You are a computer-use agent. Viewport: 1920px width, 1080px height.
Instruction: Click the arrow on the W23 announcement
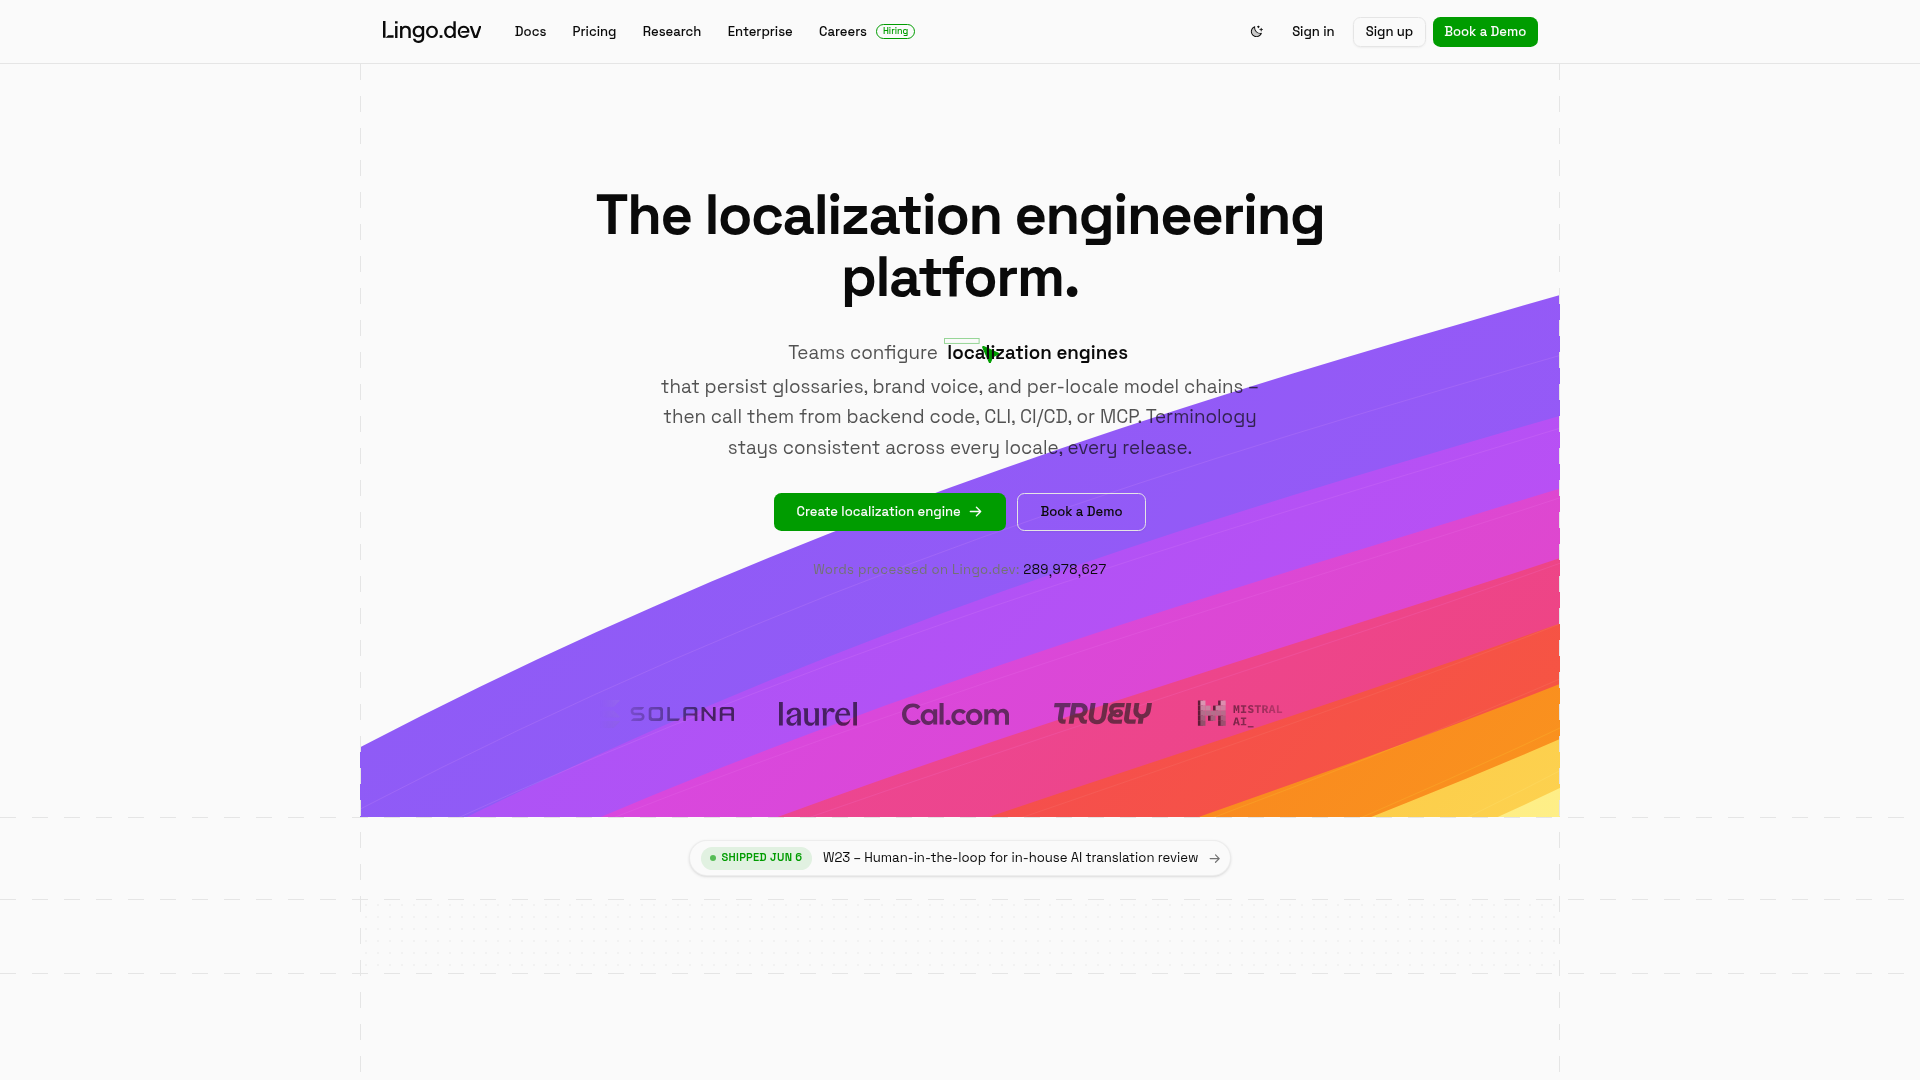(x=1214, y=858)
